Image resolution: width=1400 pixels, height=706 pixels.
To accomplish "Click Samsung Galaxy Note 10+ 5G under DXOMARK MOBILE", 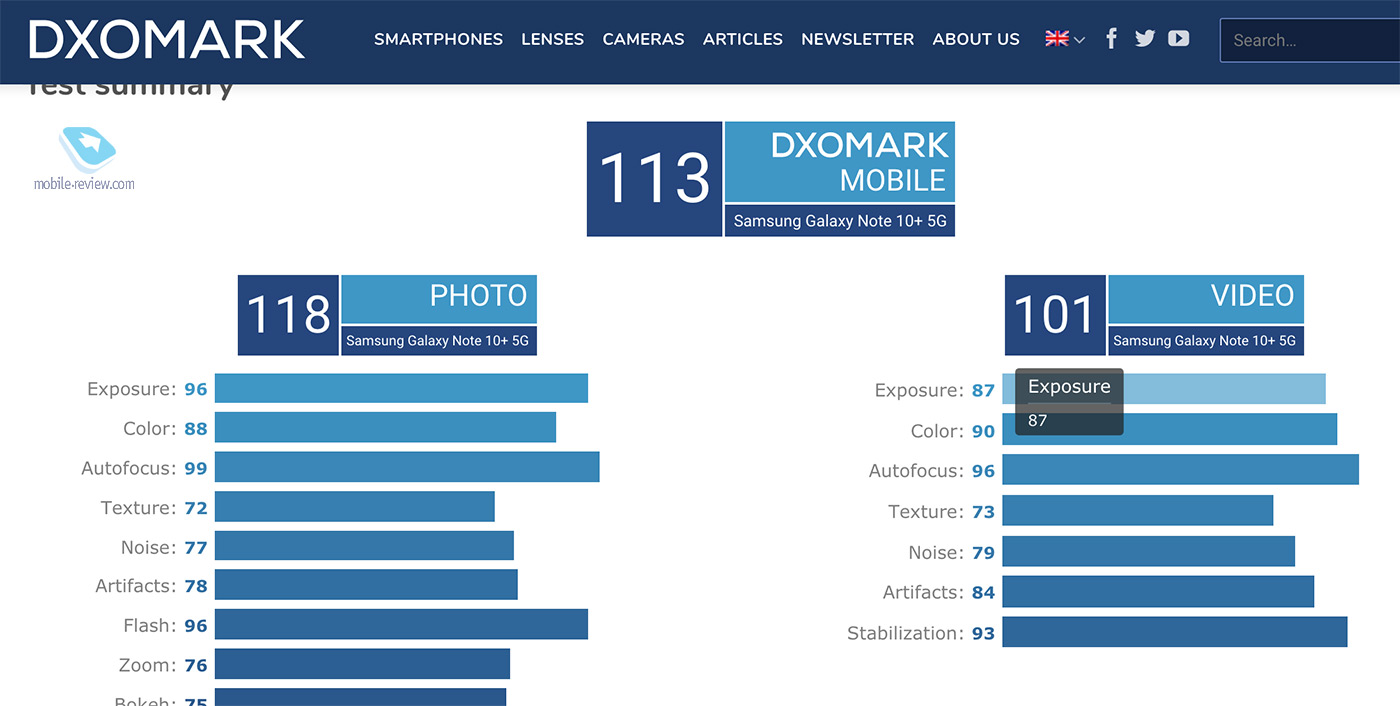I will pos(840,221).
